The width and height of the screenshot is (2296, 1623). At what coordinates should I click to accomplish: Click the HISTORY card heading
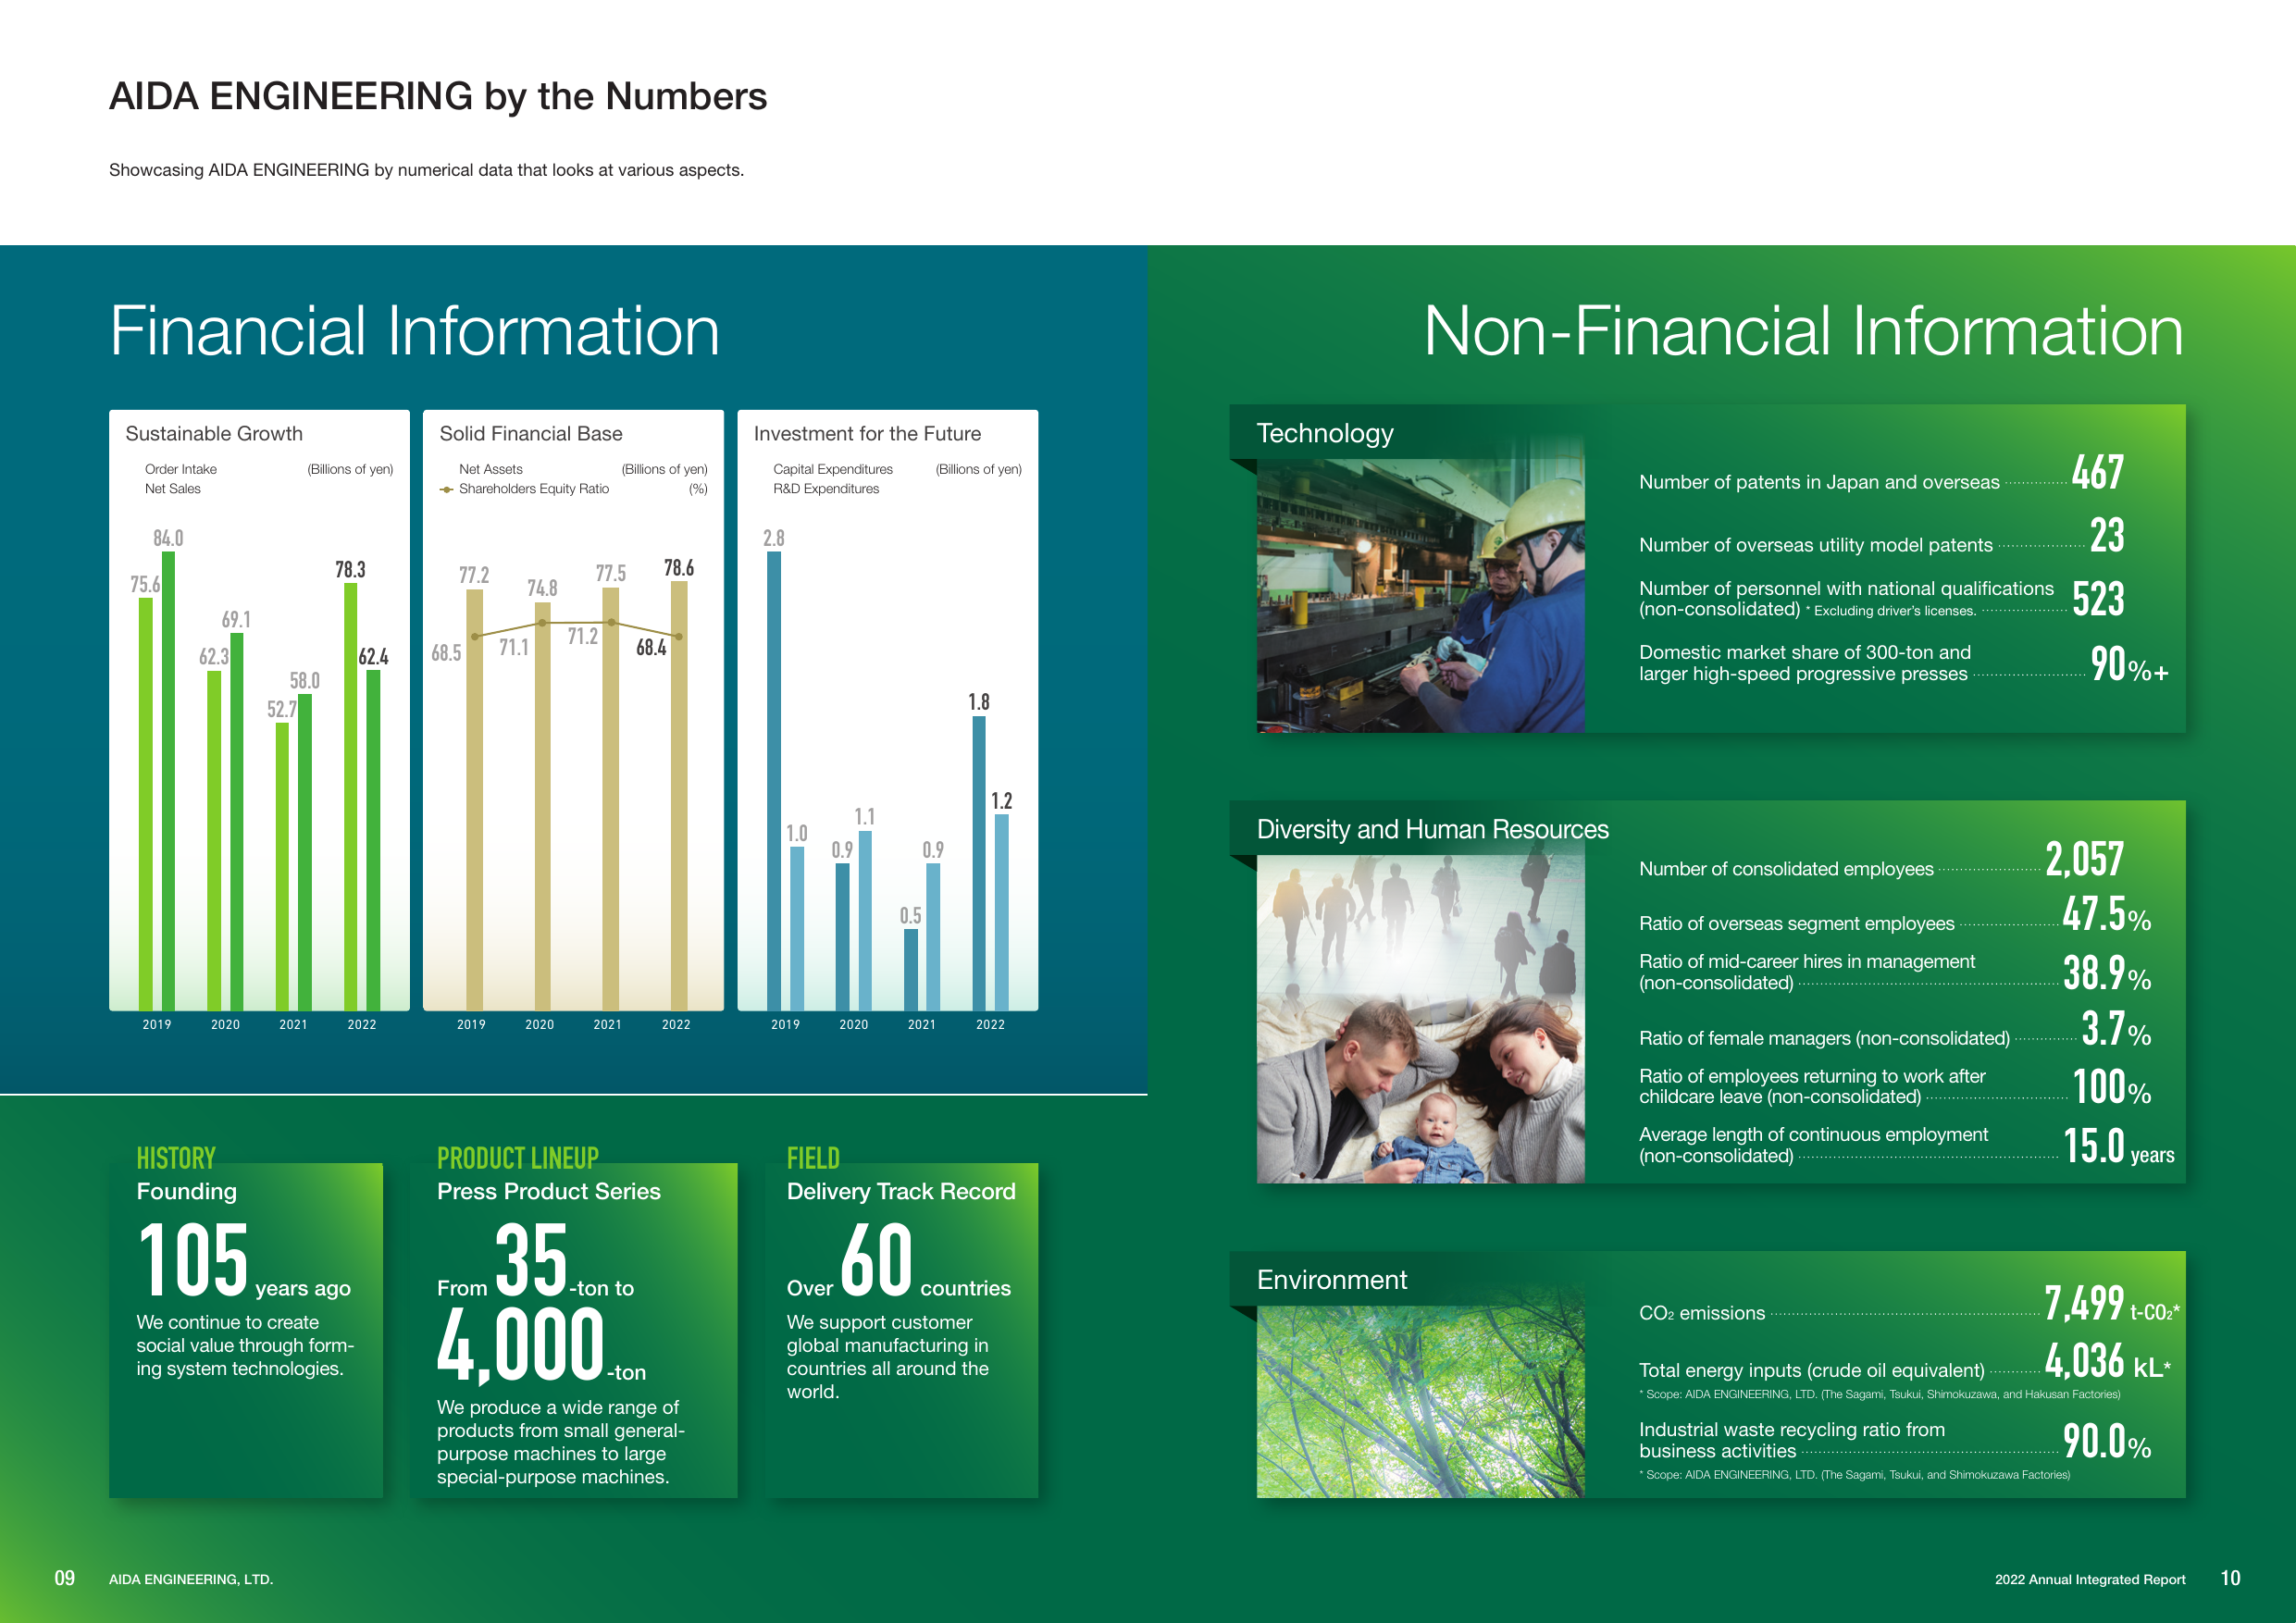click(176, 1158)
